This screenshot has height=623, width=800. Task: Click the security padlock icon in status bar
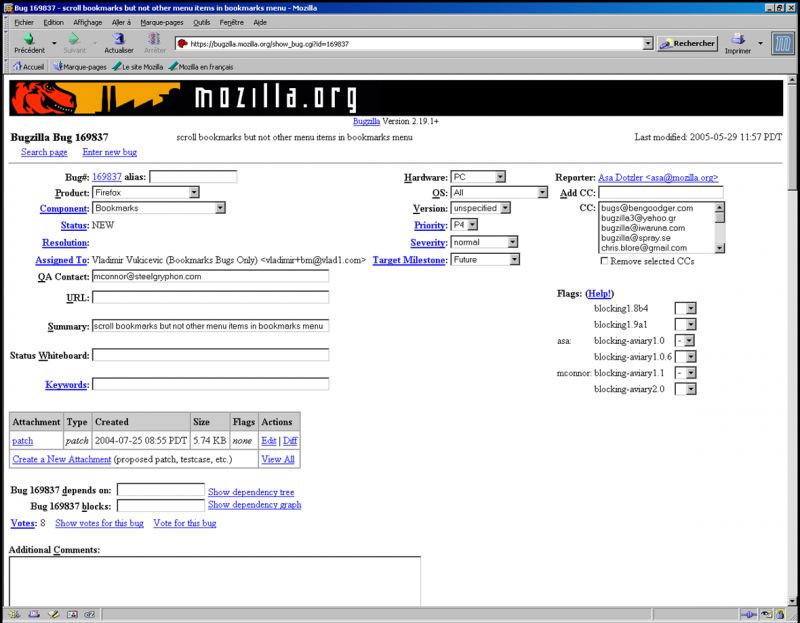(x=781, y=615)
